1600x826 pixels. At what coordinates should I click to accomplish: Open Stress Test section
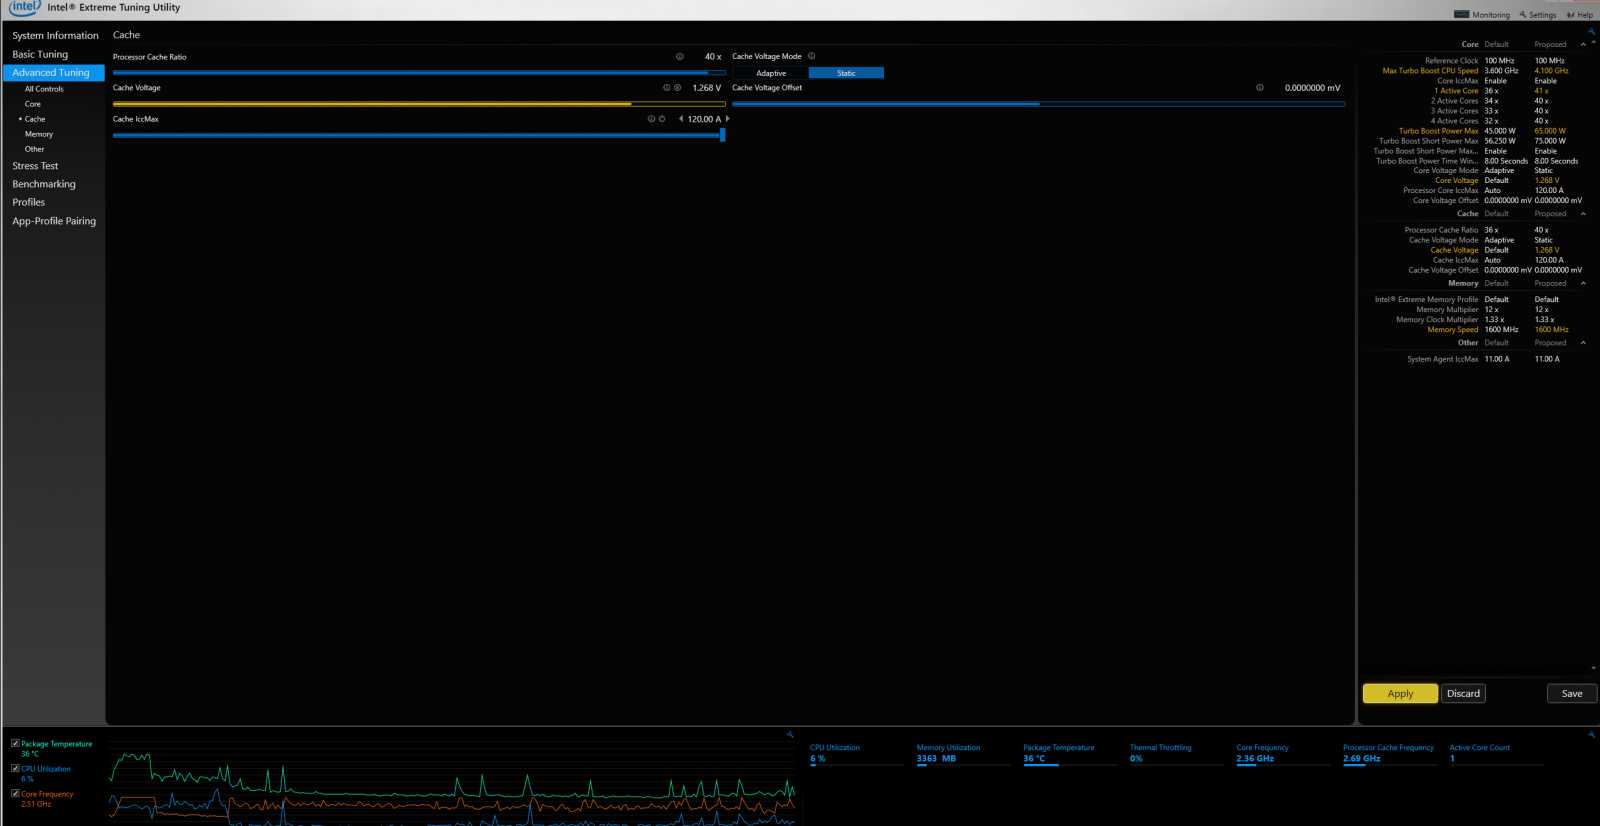(x=35, y=166)
